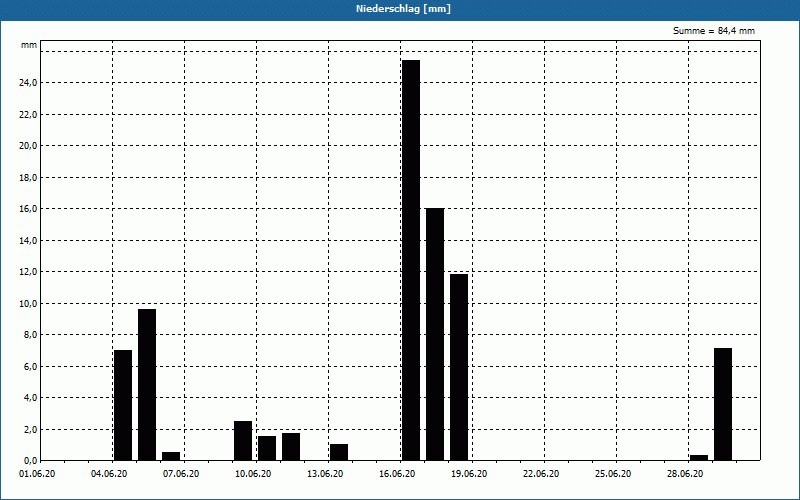Click the 1,5 mm bar starting at 10.06.20

click(x=267, y=448)
